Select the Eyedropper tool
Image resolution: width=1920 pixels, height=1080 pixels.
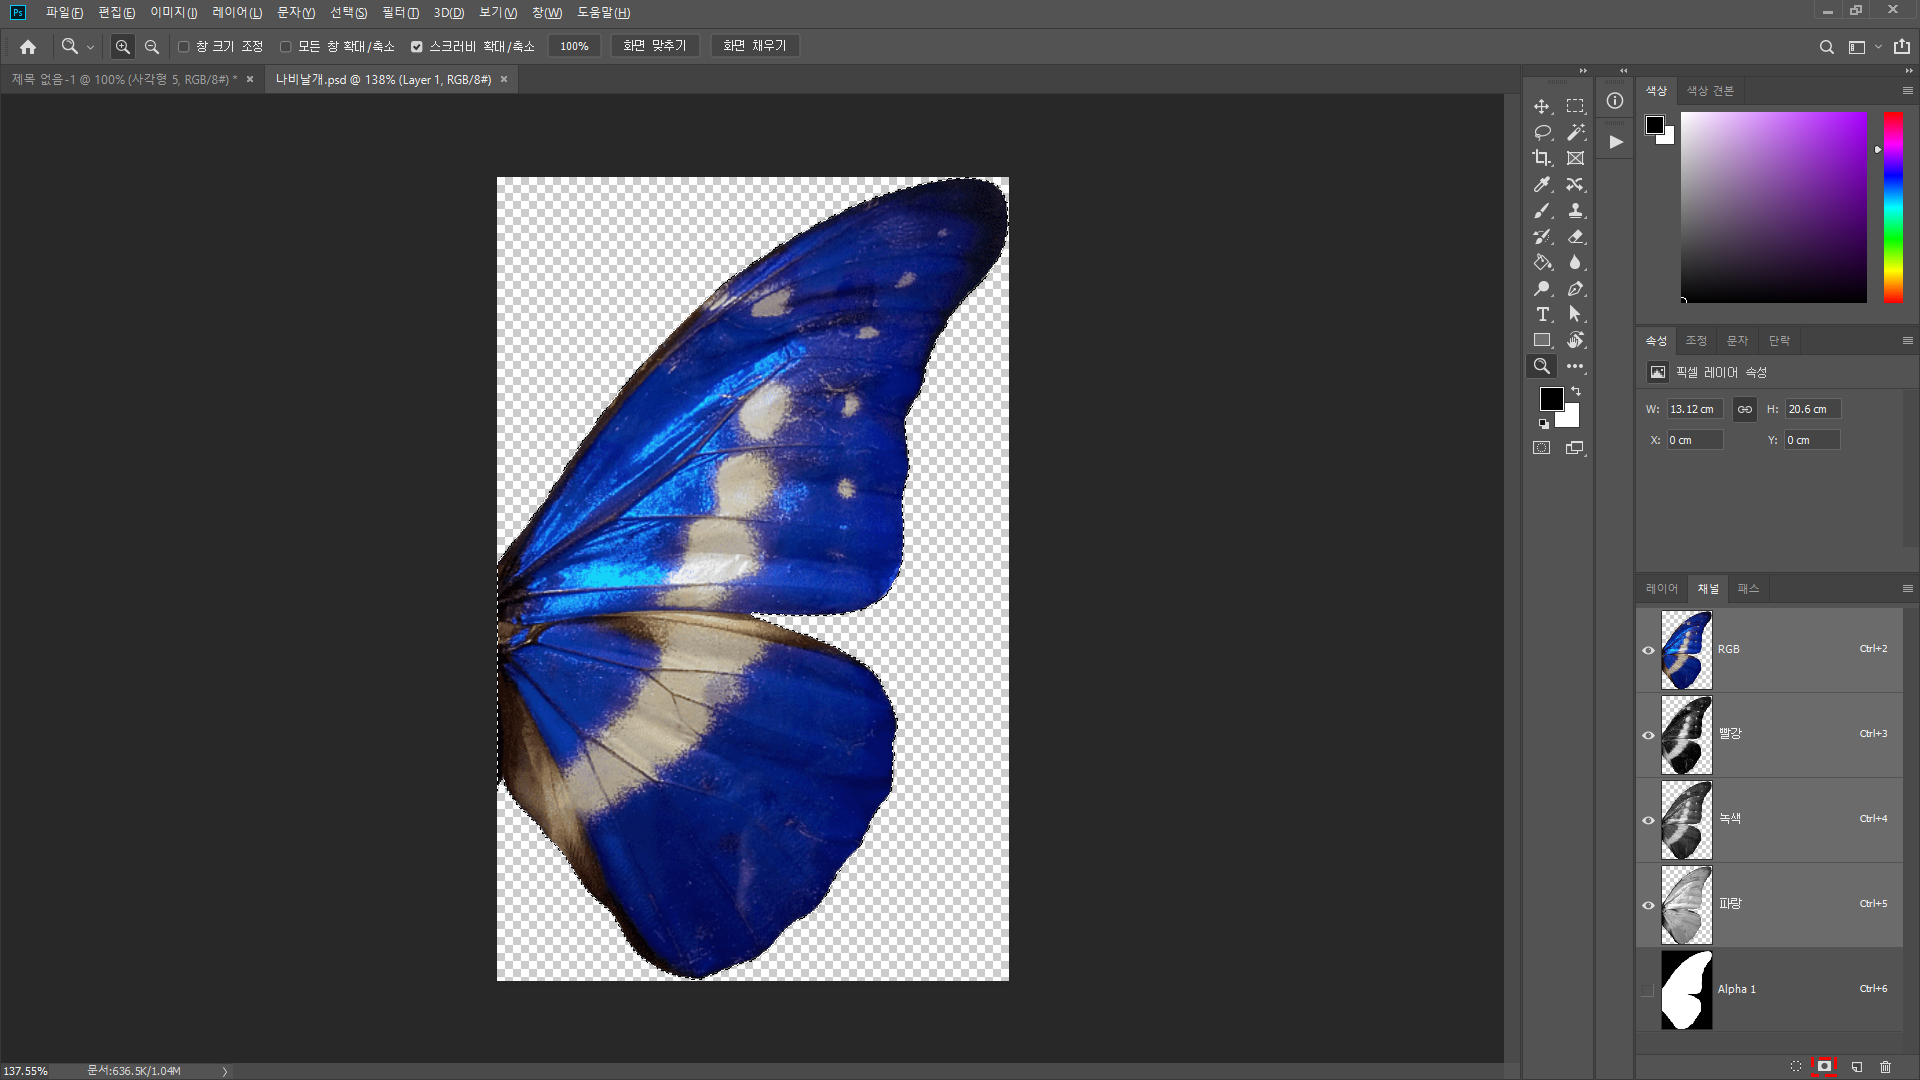[x=1542, y=184]
